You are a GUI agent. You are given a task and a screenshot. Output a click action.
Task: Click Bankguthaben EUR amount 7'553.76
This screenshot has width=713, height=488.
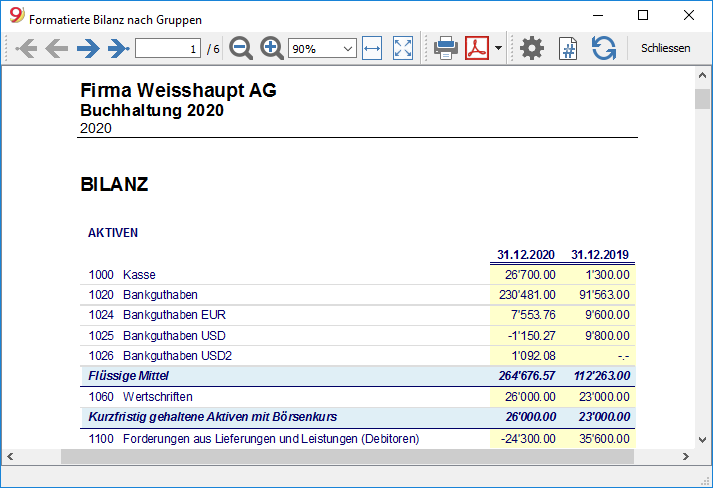point(533,315)
